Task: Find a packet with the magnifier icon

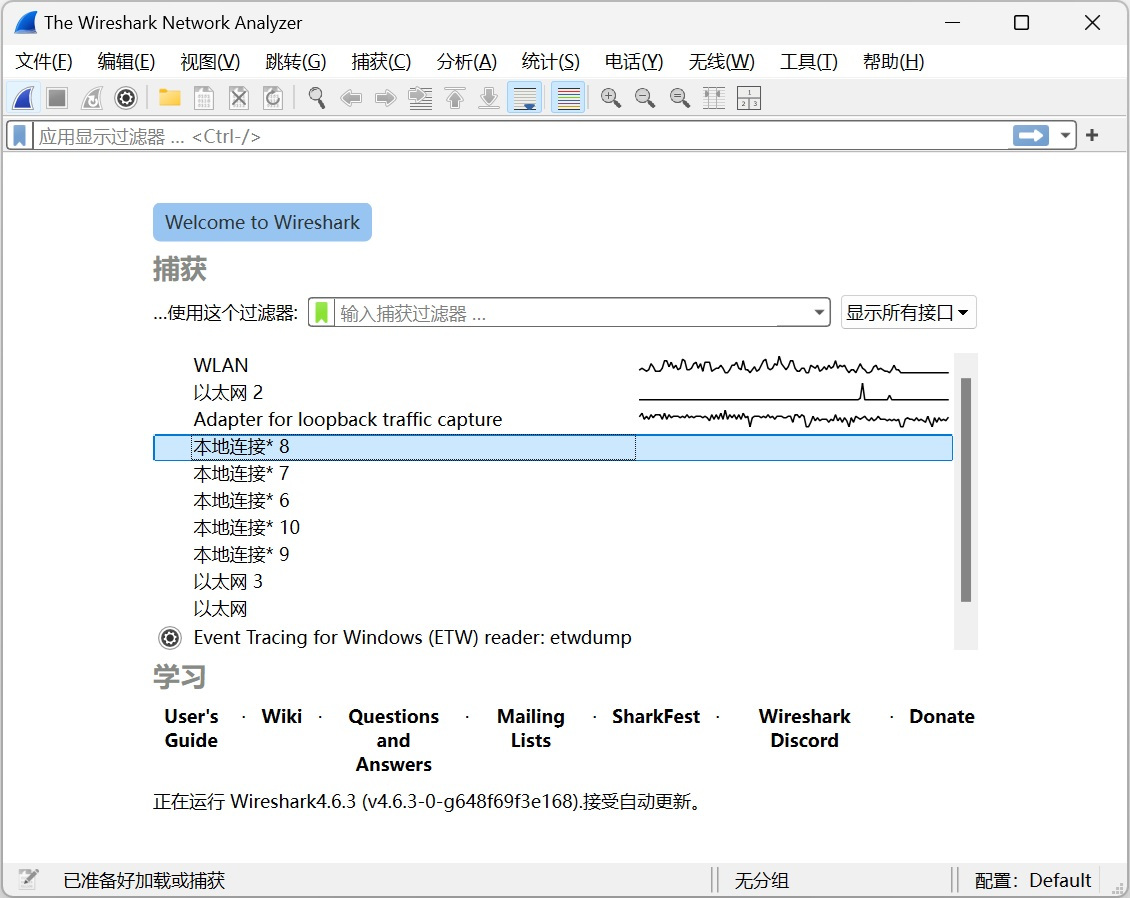Action: click(316, 97)
